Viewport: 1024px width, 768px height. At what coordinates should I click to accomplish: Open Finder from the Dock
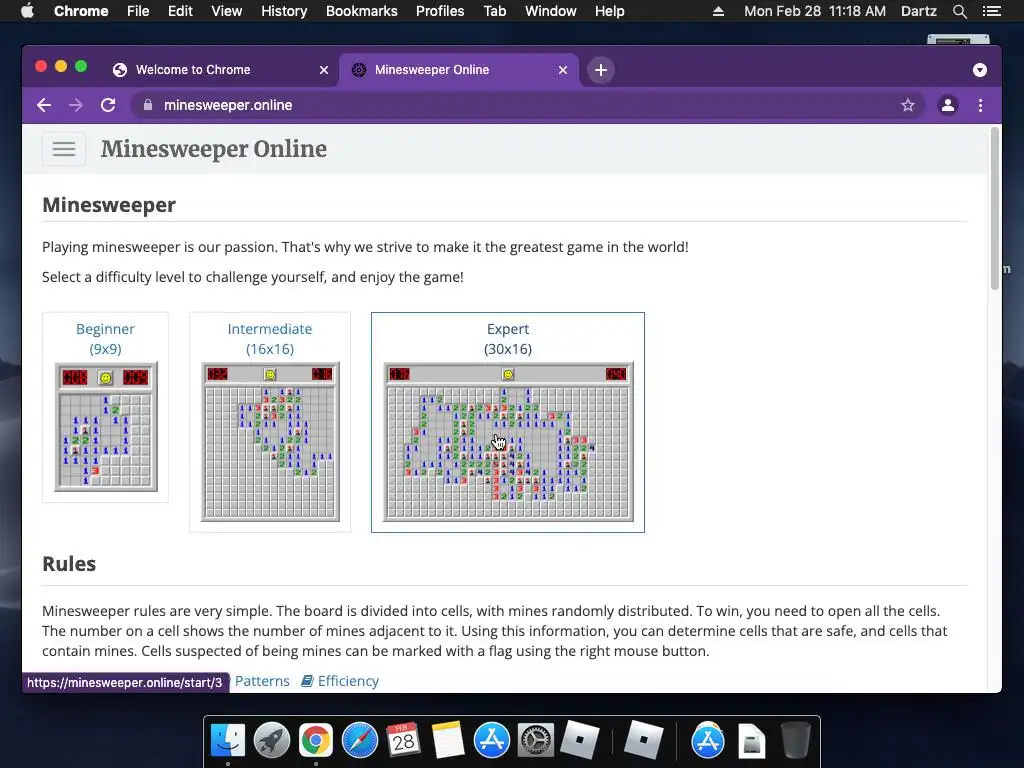227,741
